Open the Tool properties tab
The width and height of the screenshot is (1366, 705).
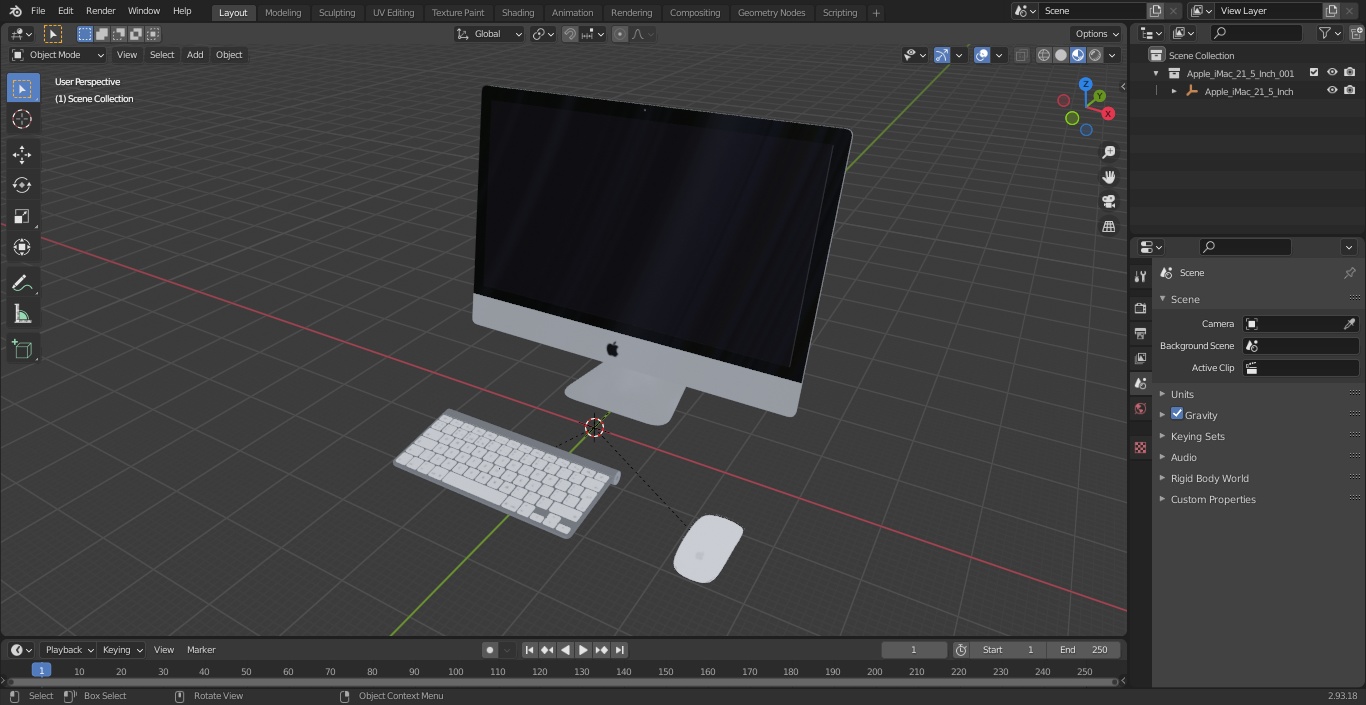tap(1140, 276)
